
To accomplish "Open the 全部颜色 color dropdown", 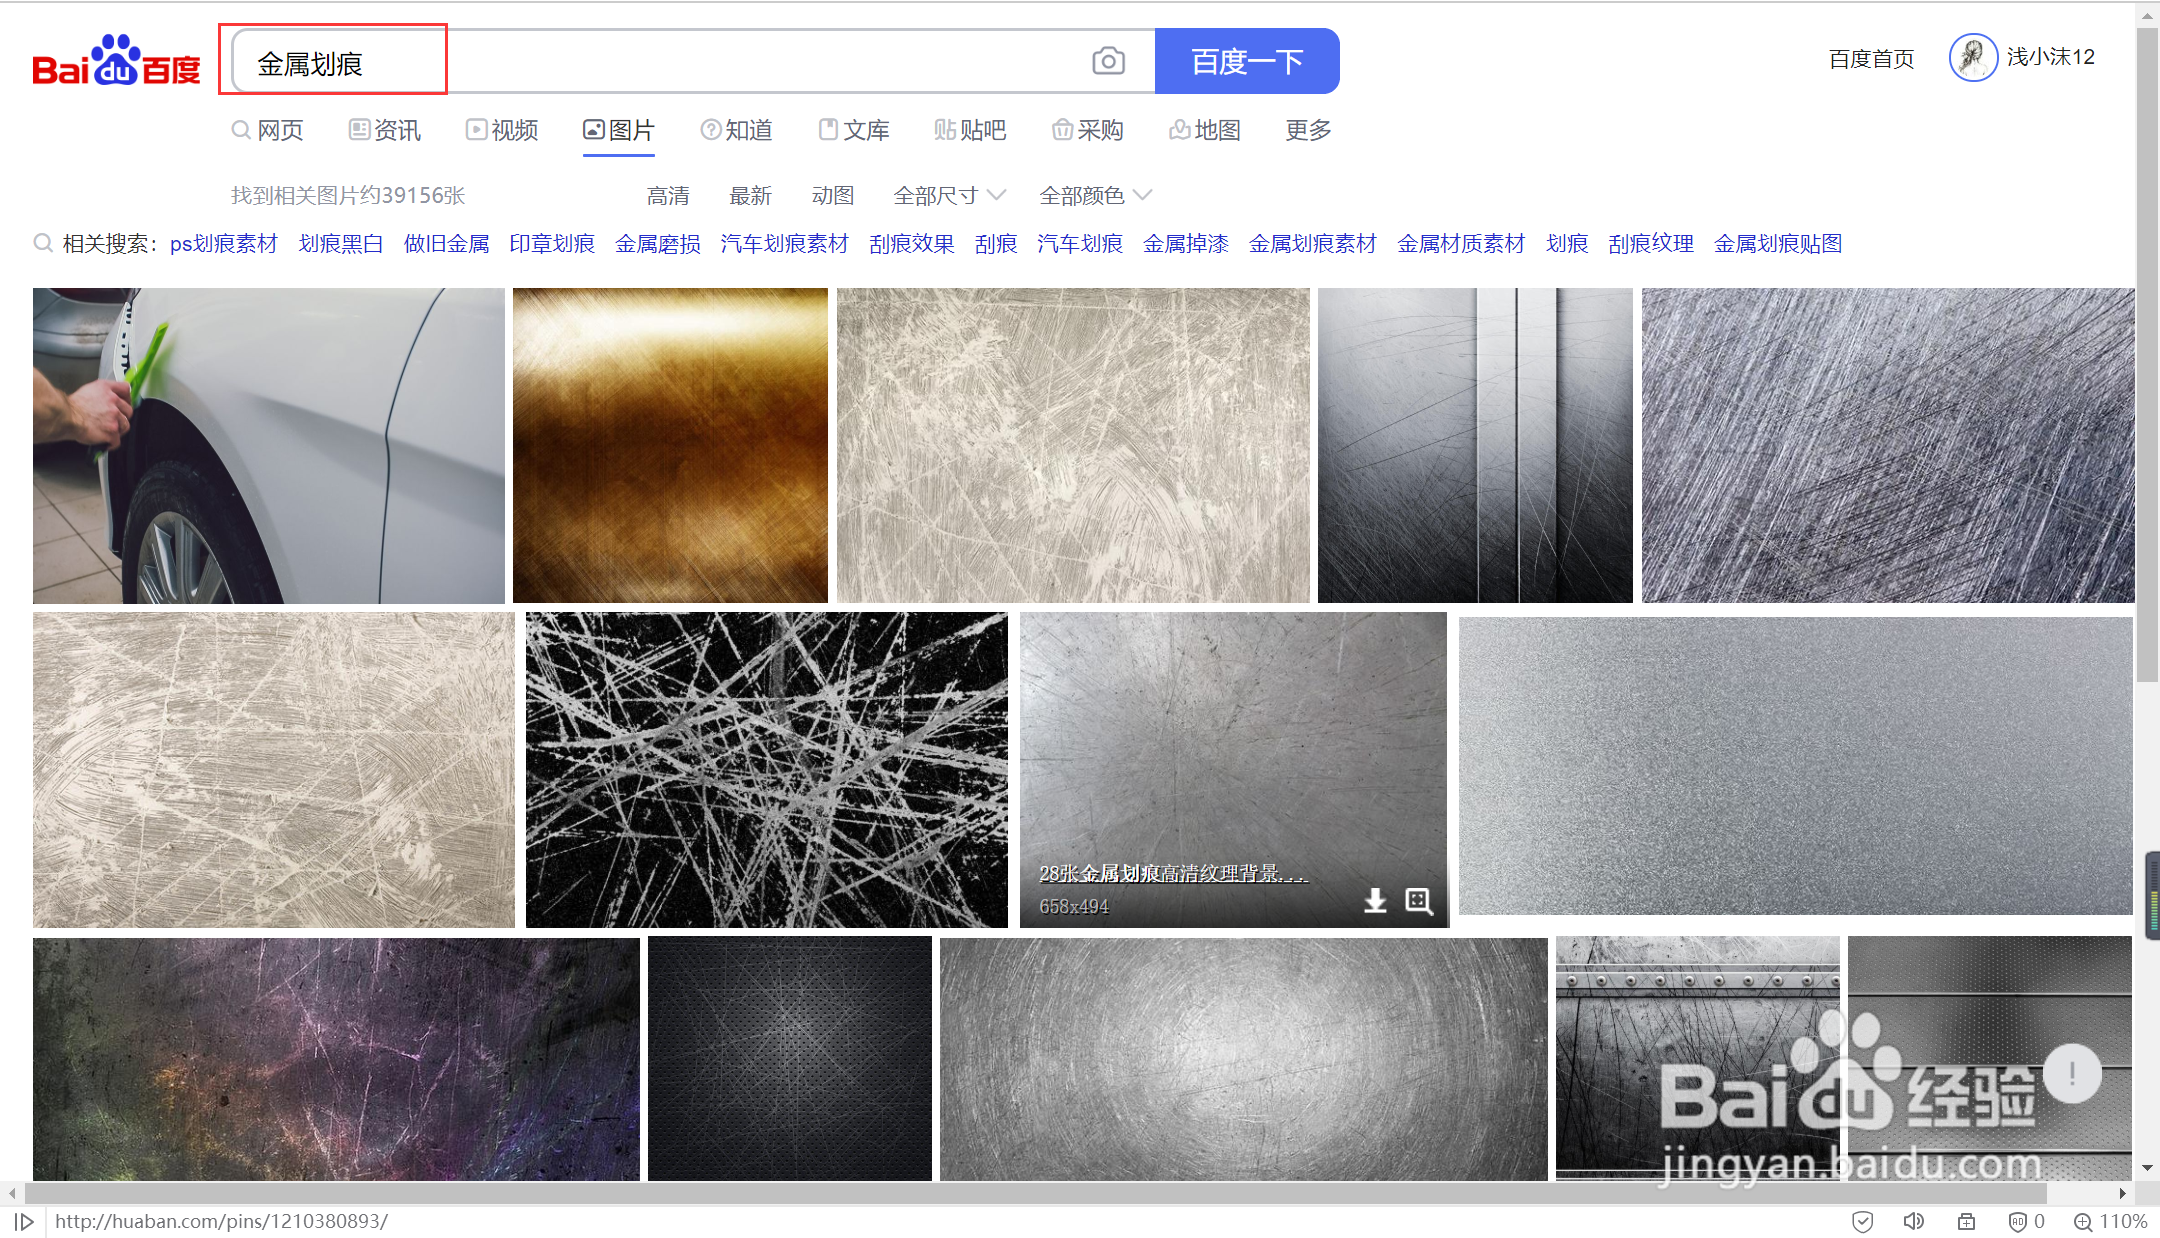I will (x=1095, y=196).
